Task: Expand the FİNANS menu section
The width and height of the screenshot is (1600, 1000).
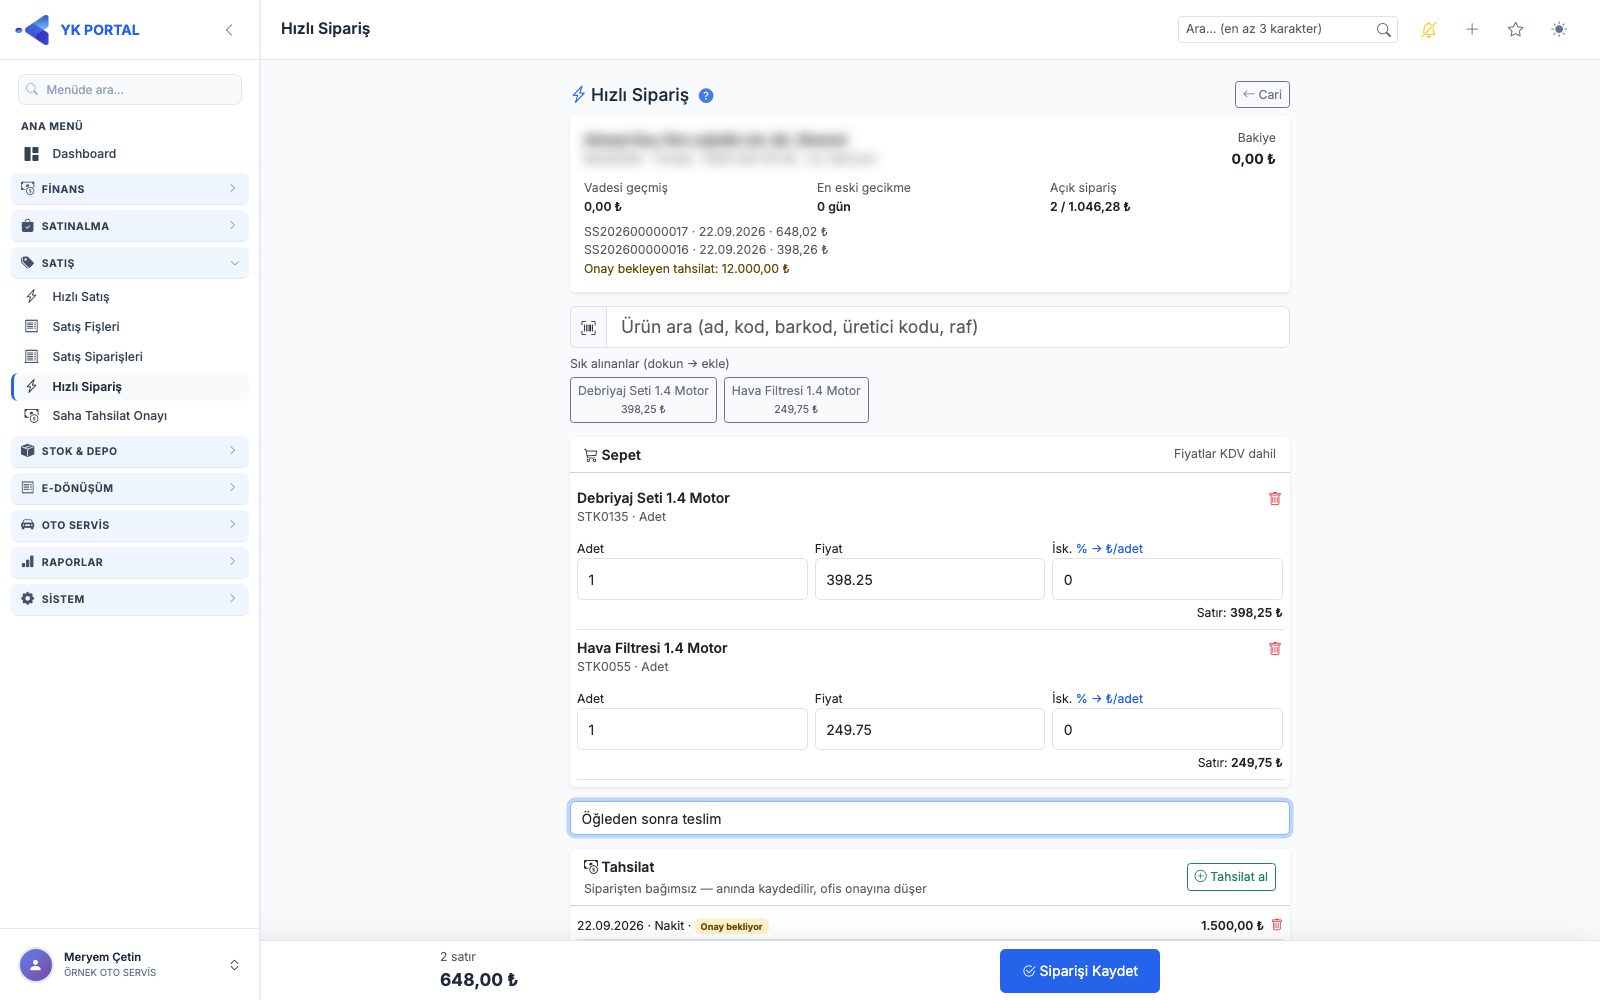Action: [130, 189]
